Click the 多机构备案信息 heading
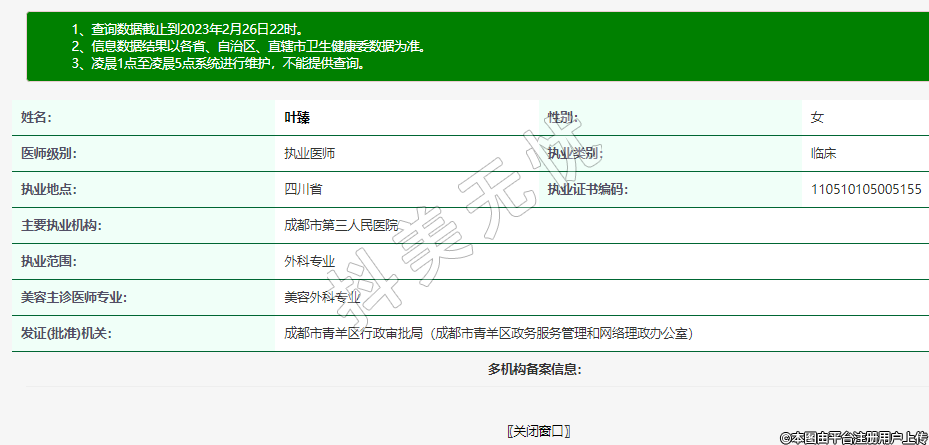This screenshot has width=929, height=445. point(535,370)
